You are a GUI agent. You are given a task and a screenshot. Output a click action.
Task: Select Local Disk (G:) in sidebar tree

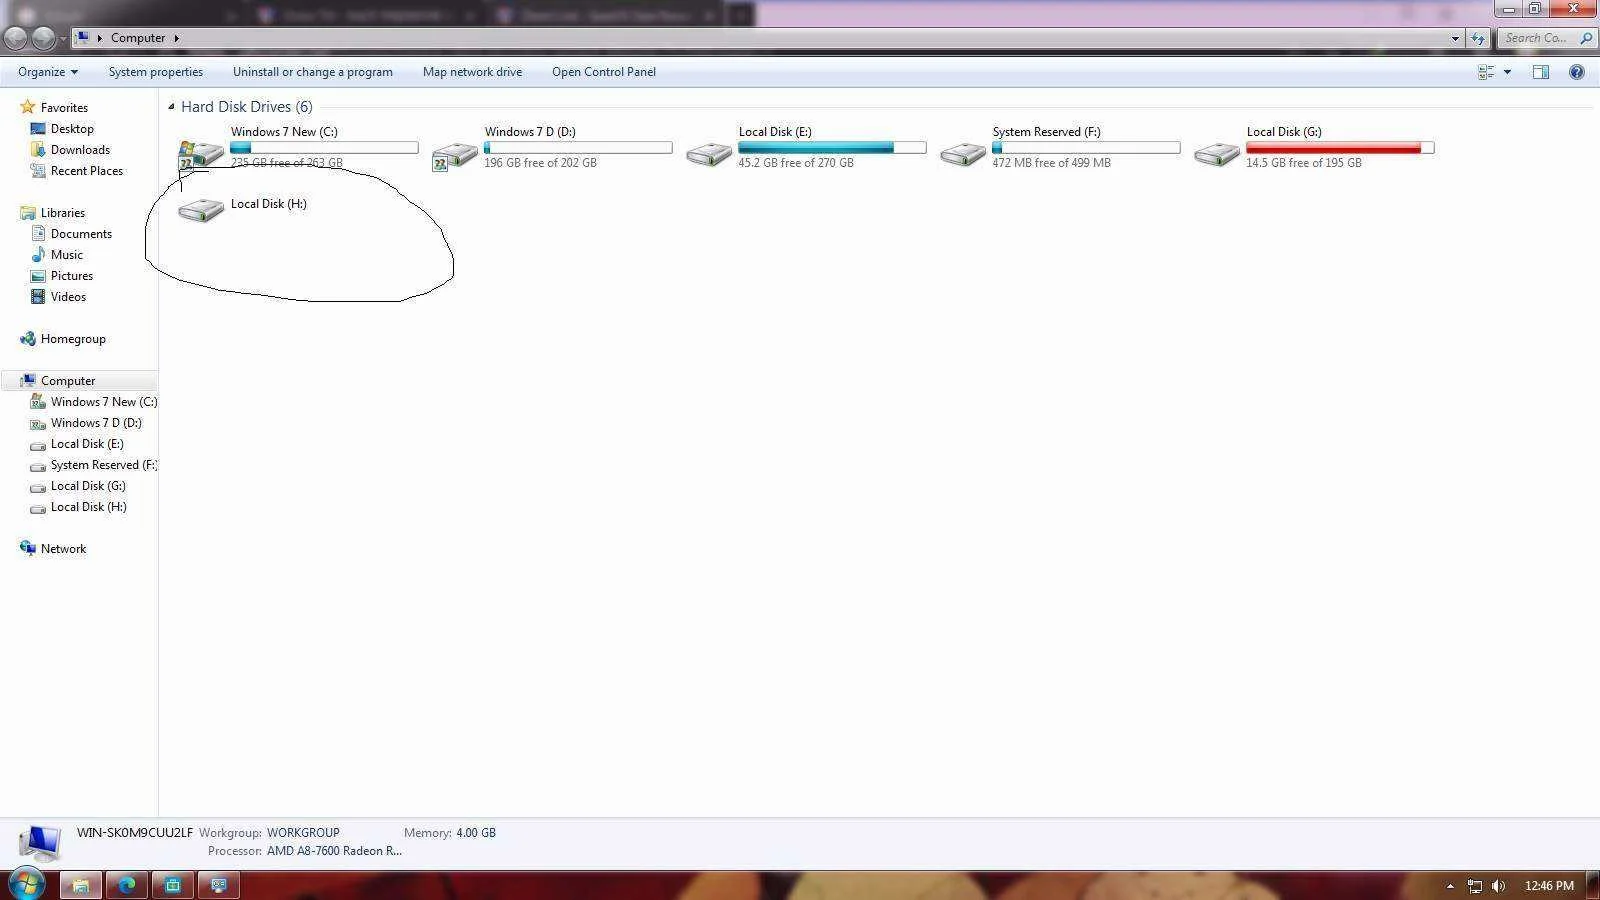(88, 486)
